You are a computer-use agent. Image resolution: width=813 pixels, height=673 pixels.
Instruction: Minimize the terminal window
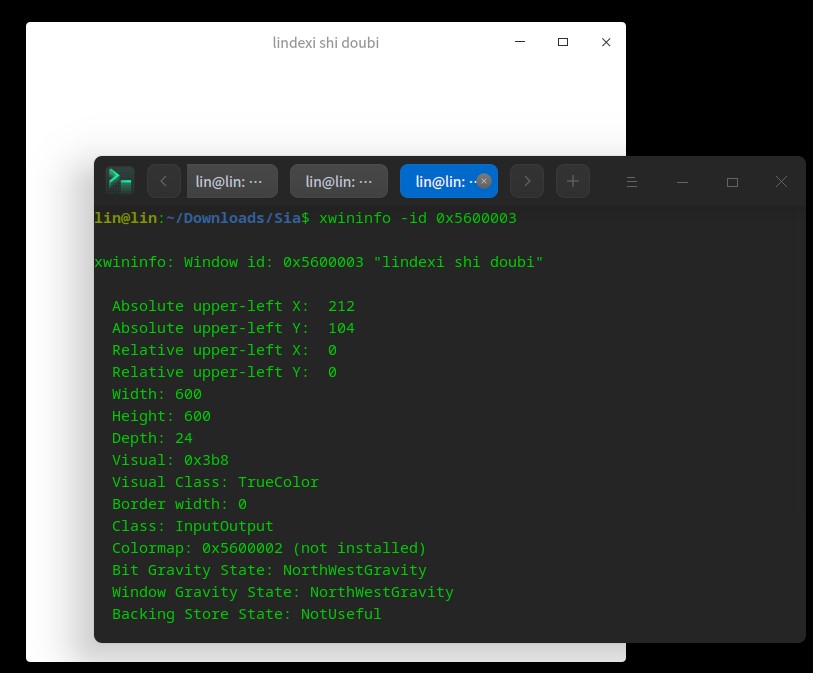click(x=682, y=182)
